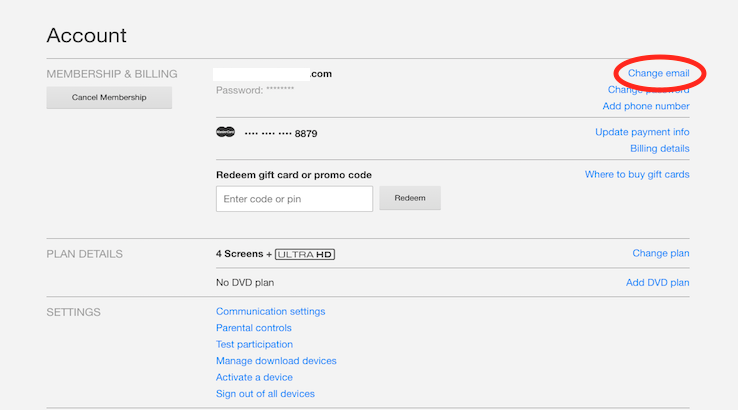Viewport: 738px width, 410px height.
Task: Open Where to buy gift cards
Action: [x=637, y=174]
